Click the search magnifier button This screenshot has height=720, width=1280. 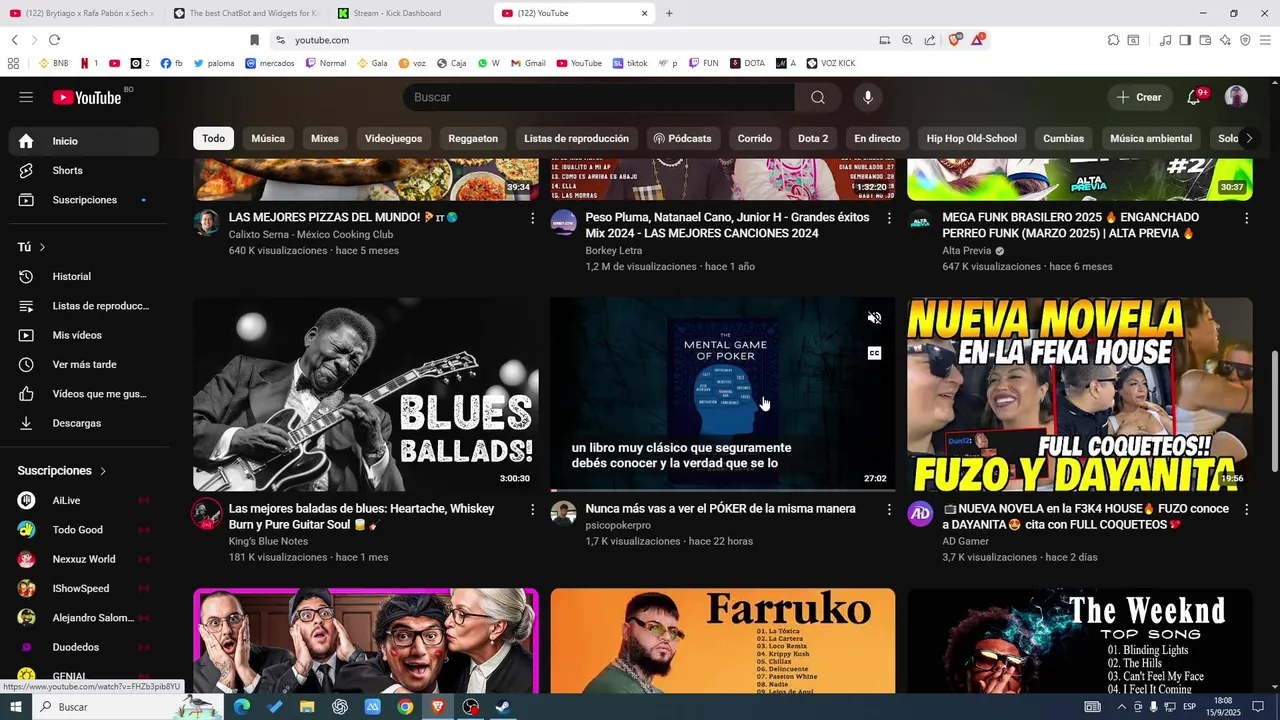818,97
